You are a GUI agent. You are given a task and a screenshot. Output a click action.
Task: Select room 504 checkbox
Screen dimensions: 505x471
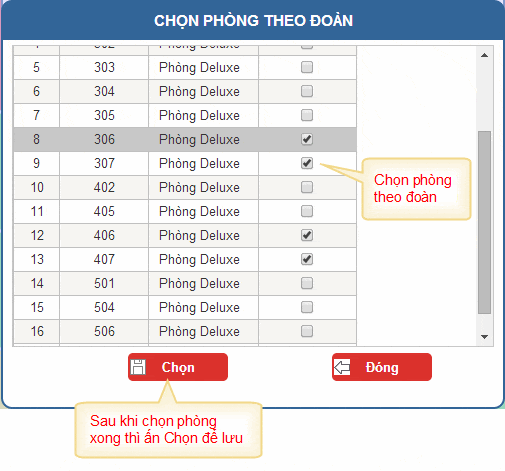(x=307, y=307)
